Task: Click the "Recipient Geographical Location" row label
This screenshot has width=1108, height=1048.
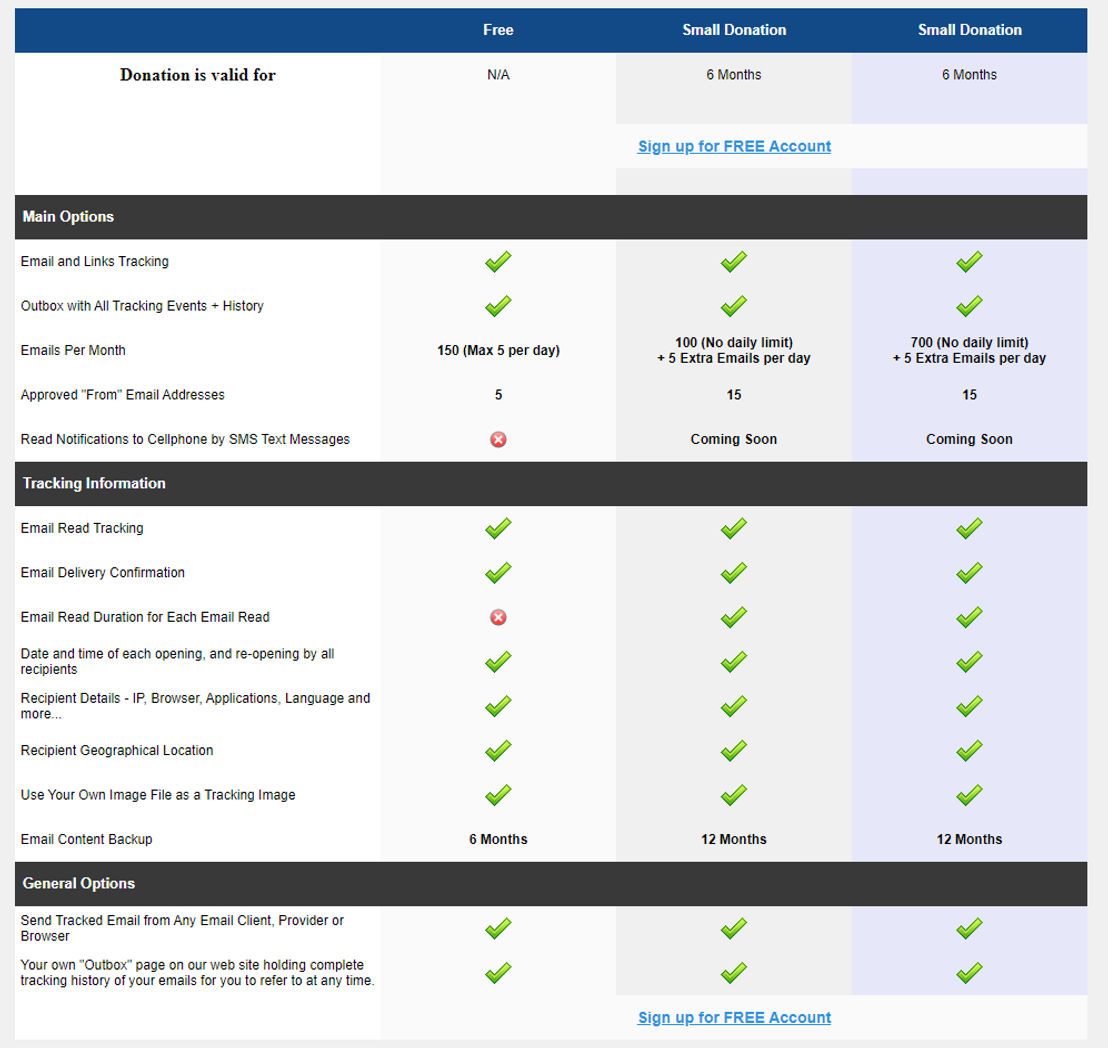Action: pos(117,750)
